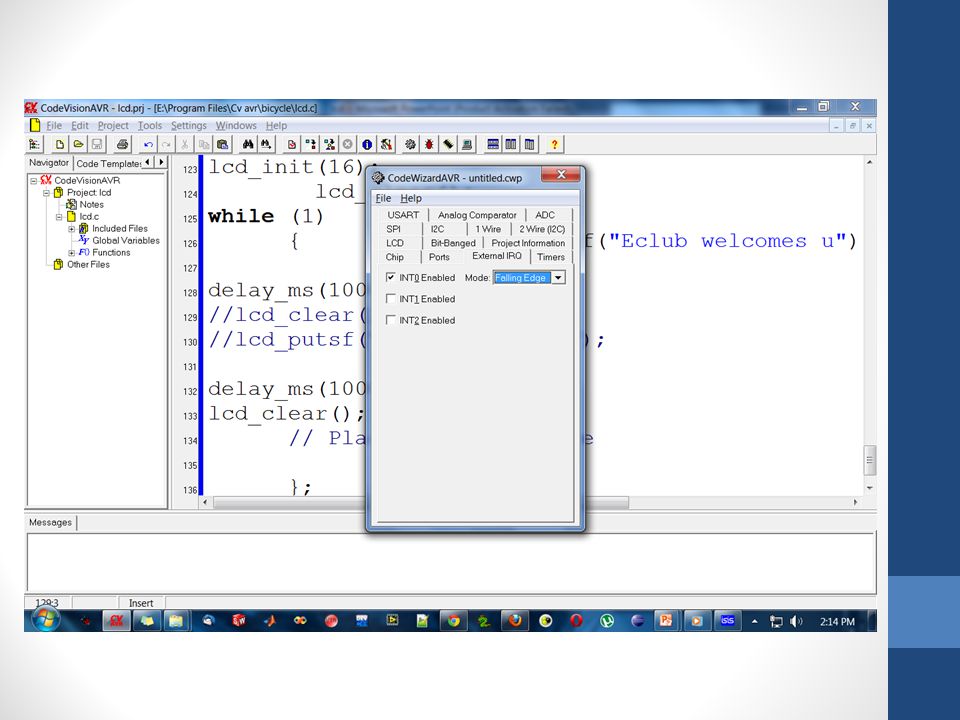This screenshot has width=960, height=720.
Task: Click the red bug Debugger icon
Action: point(429,144)
